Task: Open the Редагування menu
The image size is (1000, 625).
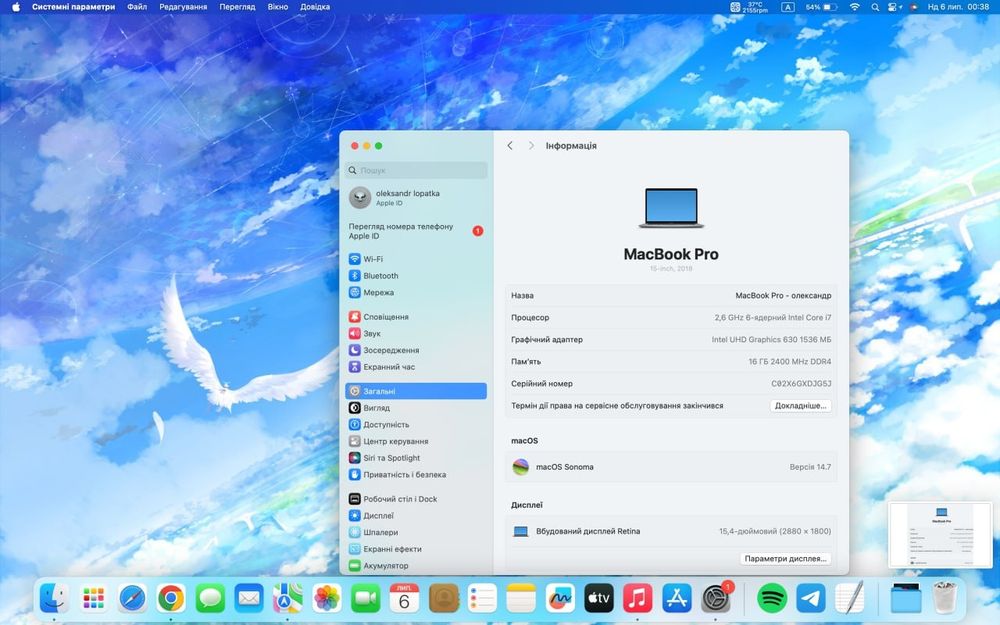Action: 183,7
